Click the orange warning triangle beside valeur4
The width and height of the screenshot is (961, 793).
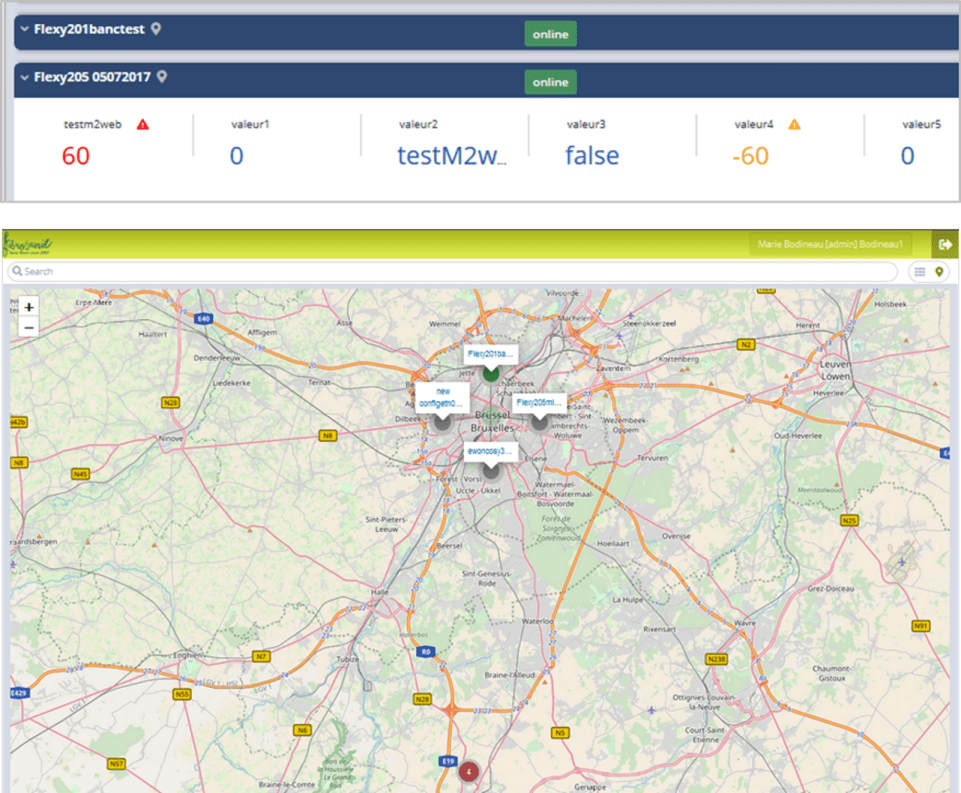(794, 125)
